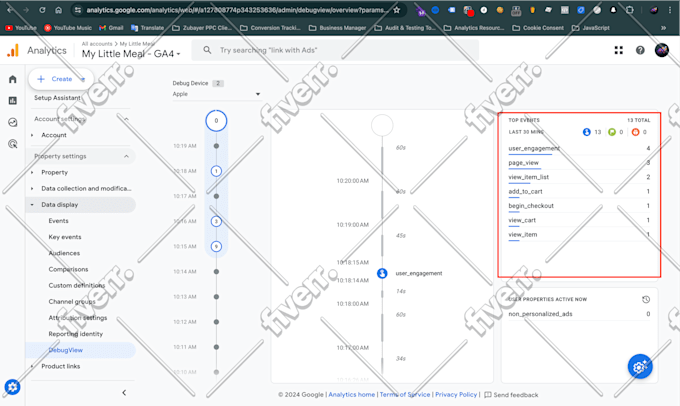Screen dimensions: 680x406
Task: Open the Advertising icon in sidebar
Action: click(x=13, y=144)
